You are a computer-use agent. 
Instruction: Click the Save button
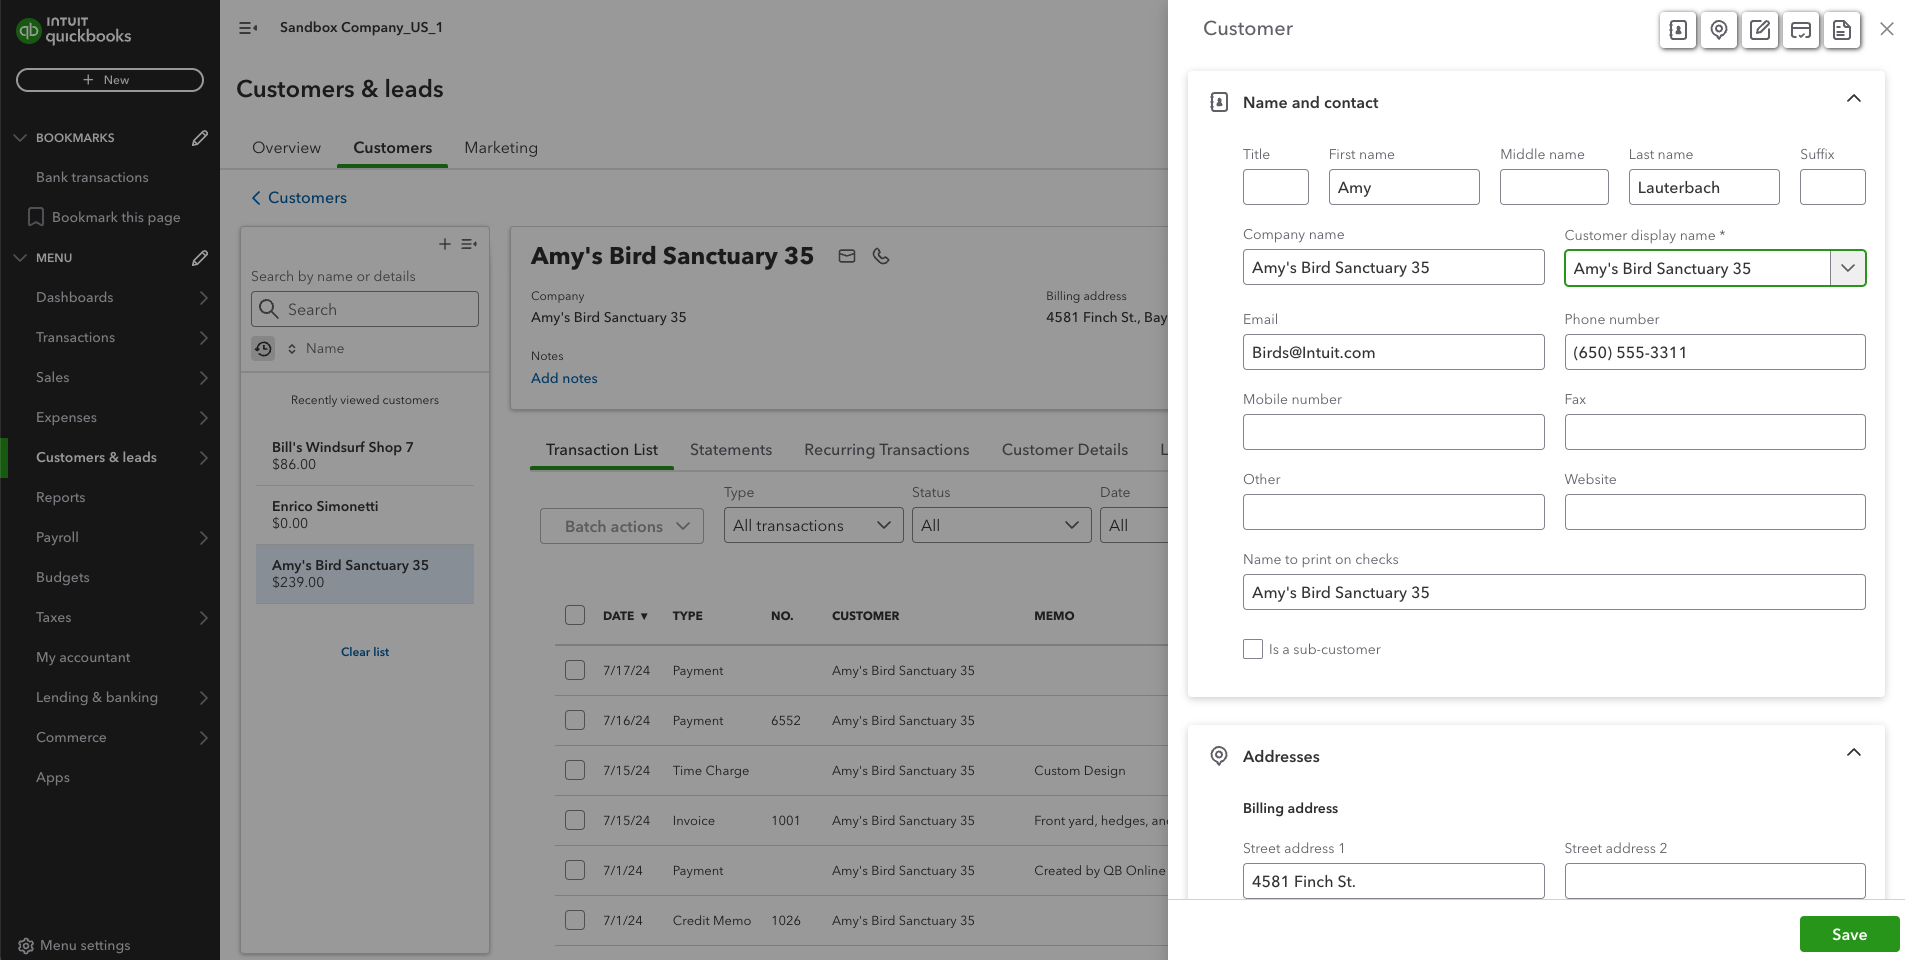tap(1849, 934)
